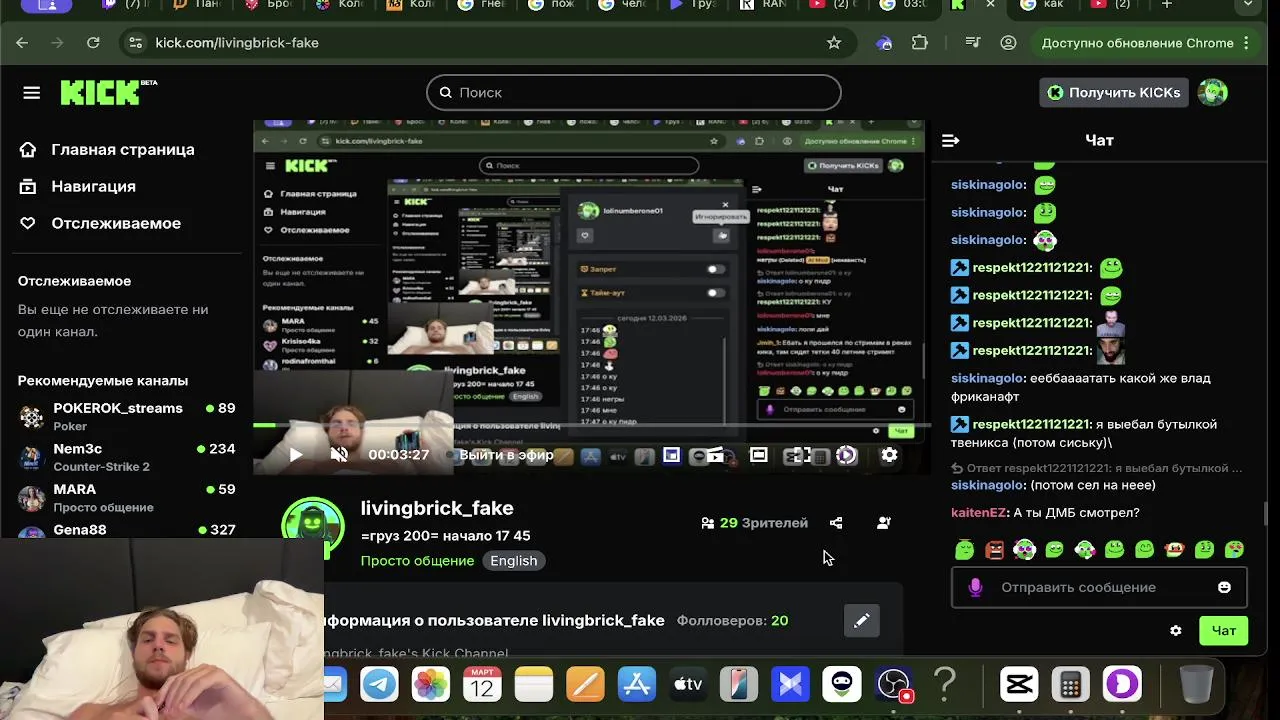Image resolution: width=1280 pixels, height=720 pixels.
Task: Toggle theater mode in the player
Action: (759, 455)
